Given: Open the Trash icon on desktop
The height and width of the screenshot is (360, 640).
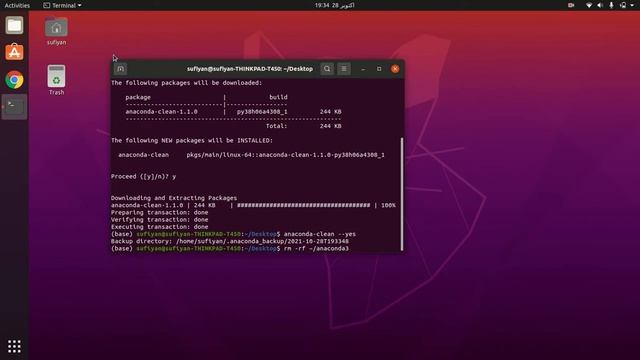Looking at the screenshot, I should pyautogui.click(x=56, y=80).
